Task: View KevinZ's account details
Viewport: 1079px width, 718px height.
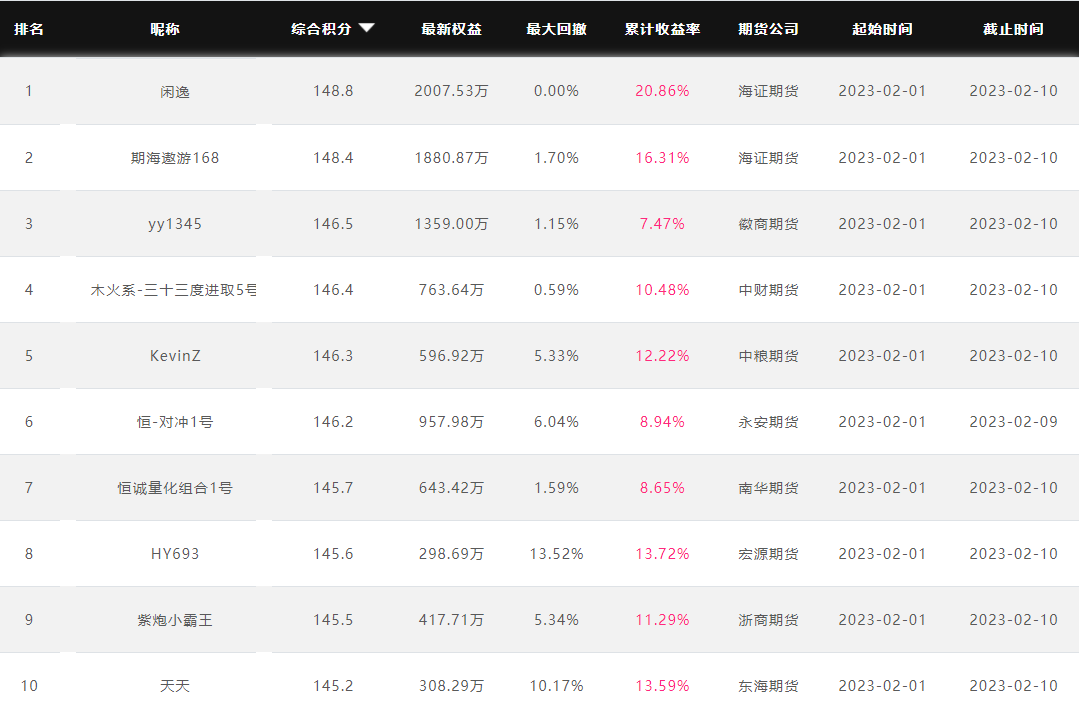Action: click(x=175, y=356)
